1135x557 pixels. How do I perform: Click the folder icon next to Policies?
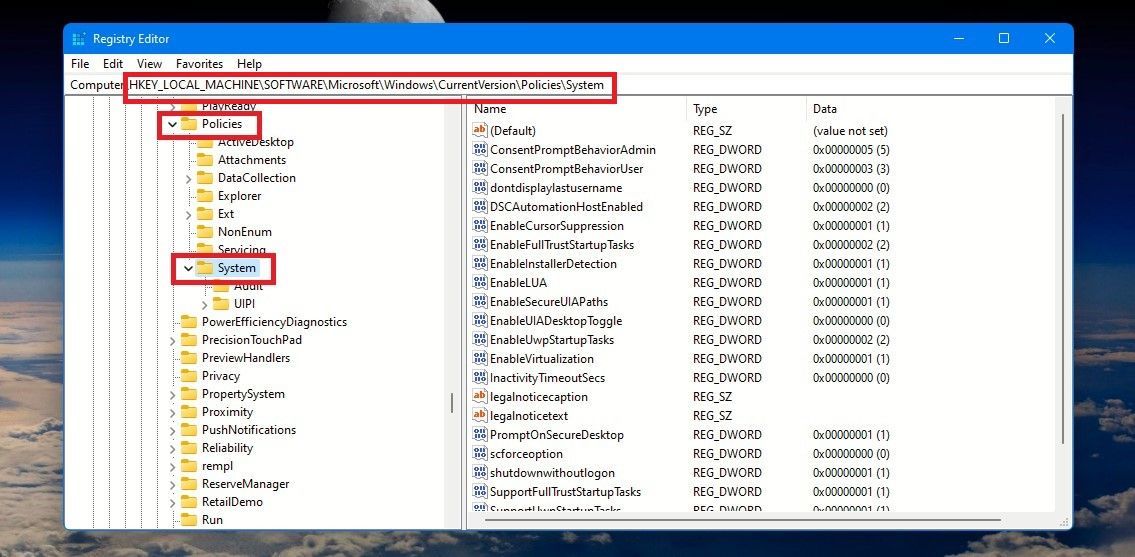tap(189, 124)
